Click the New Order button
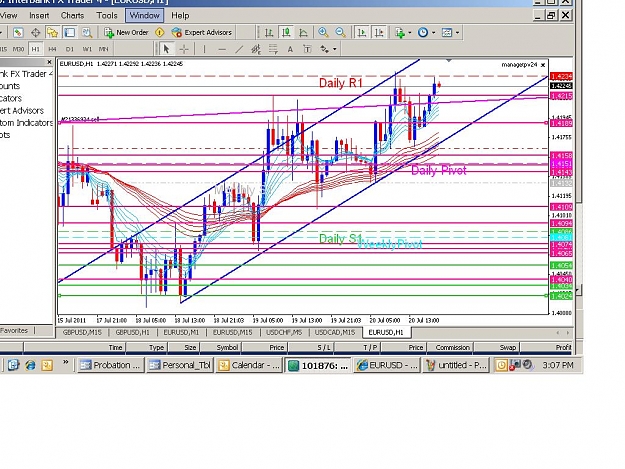The height and width of the screenshot is (469, 625). coord(126,33)
